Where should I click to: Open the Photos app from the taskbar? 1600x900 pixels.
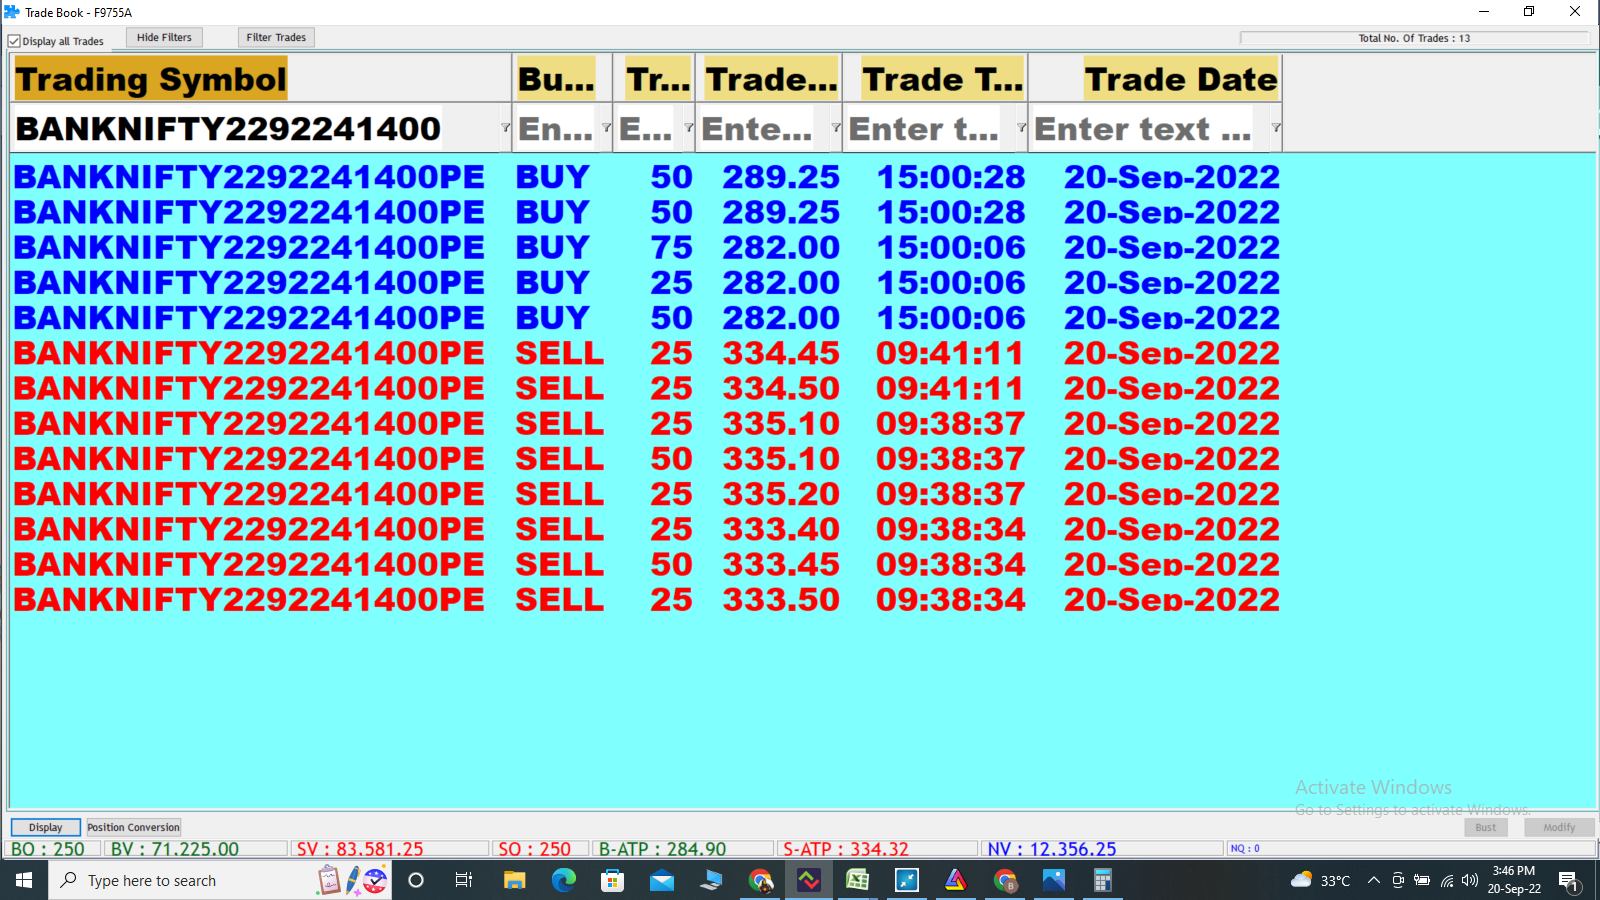1054,880
